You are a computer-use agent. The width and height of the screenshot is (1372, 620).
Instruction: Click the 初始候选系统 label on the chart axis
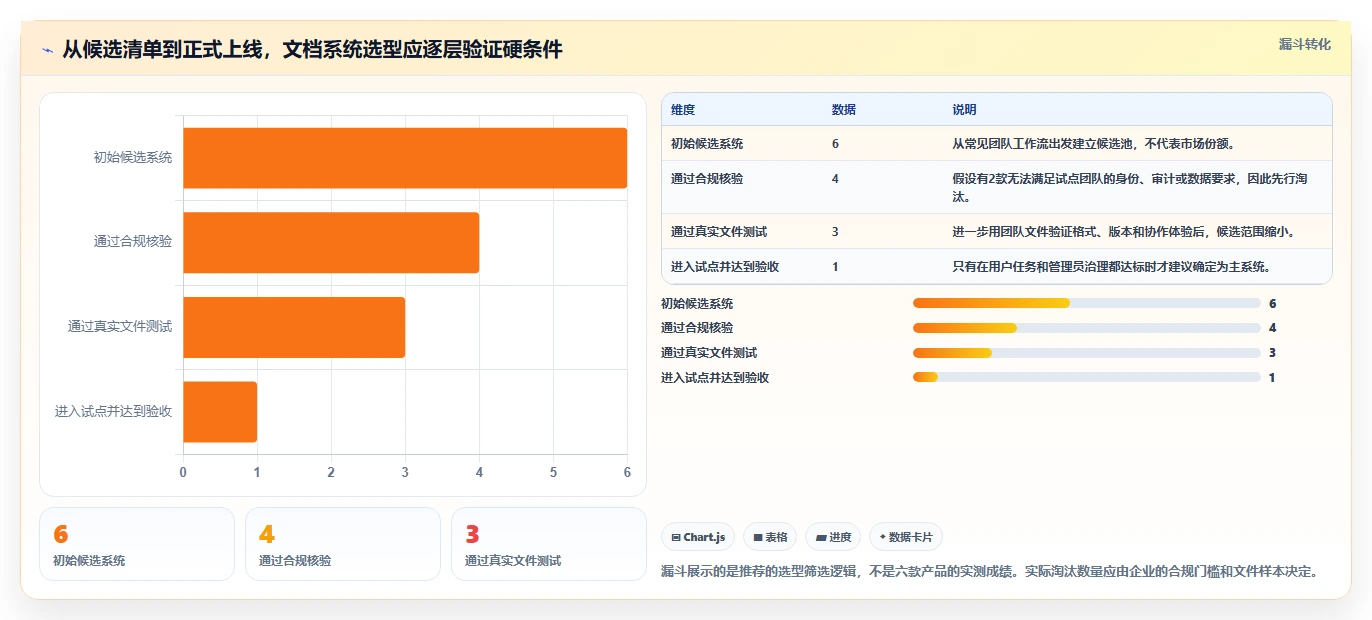[x=133, y=158]
